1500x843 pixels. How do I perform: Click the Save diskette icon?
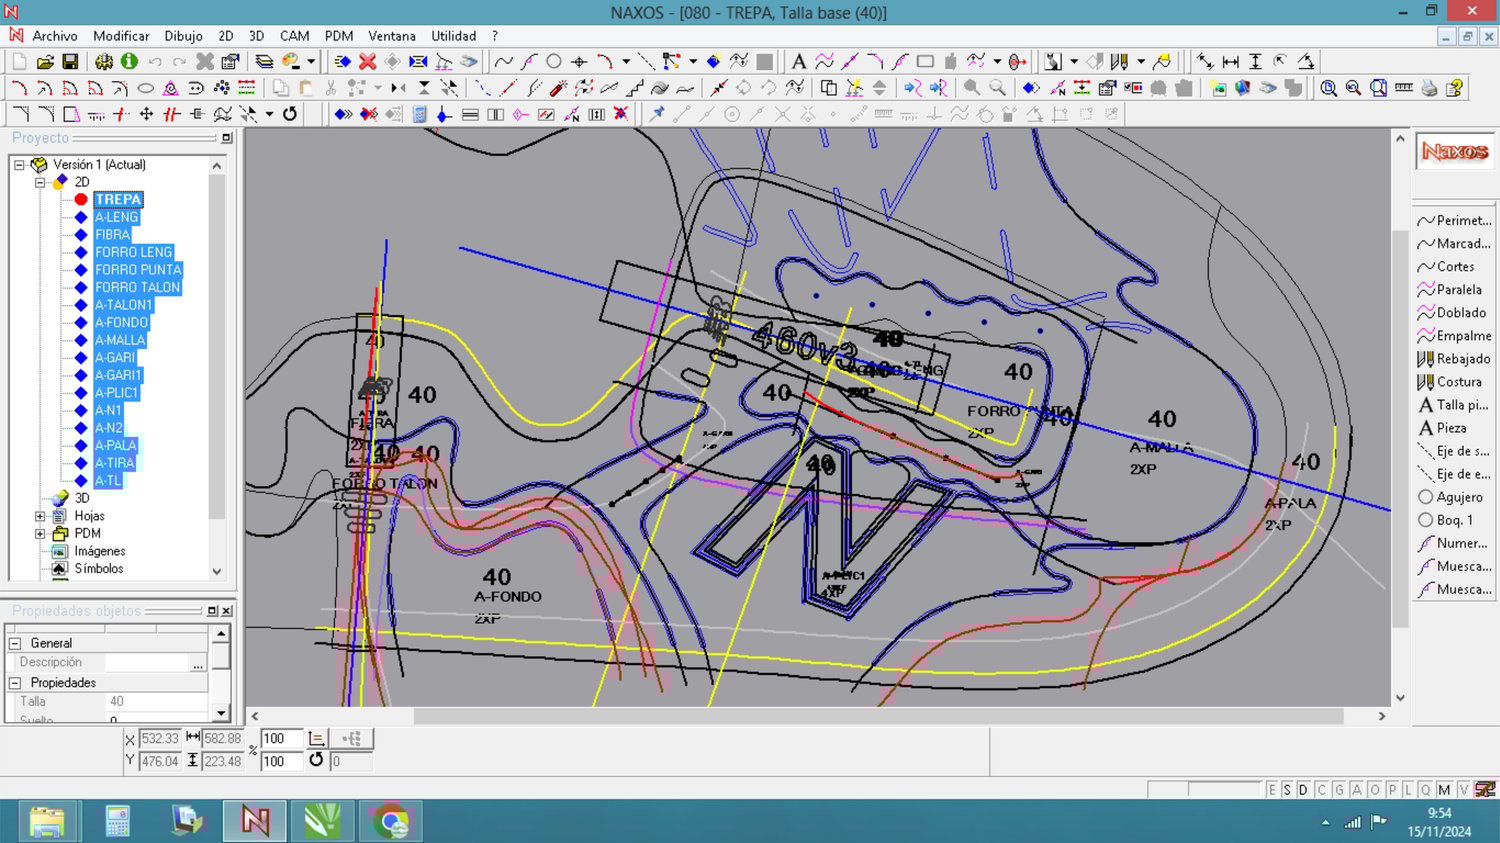point(70,62)
